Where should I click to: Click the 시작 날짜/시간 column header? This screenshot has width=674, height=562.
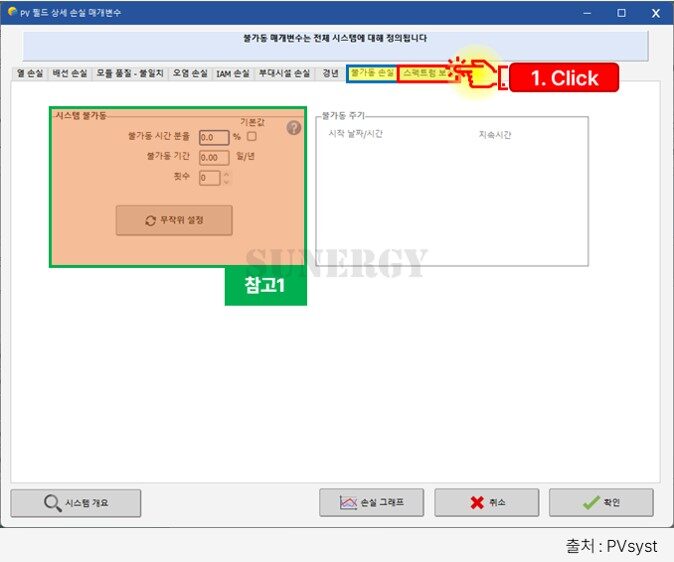coord(355,134)
